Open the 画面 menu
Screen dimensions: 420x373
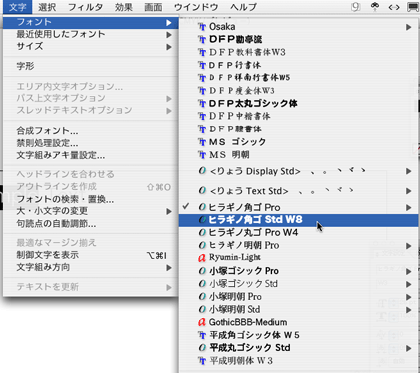pos(153,7)
